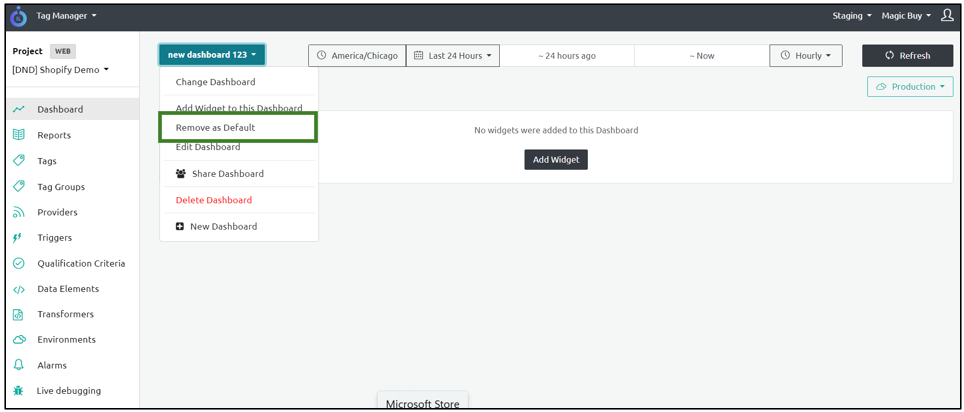Open Live debugging

pos(69,390)
